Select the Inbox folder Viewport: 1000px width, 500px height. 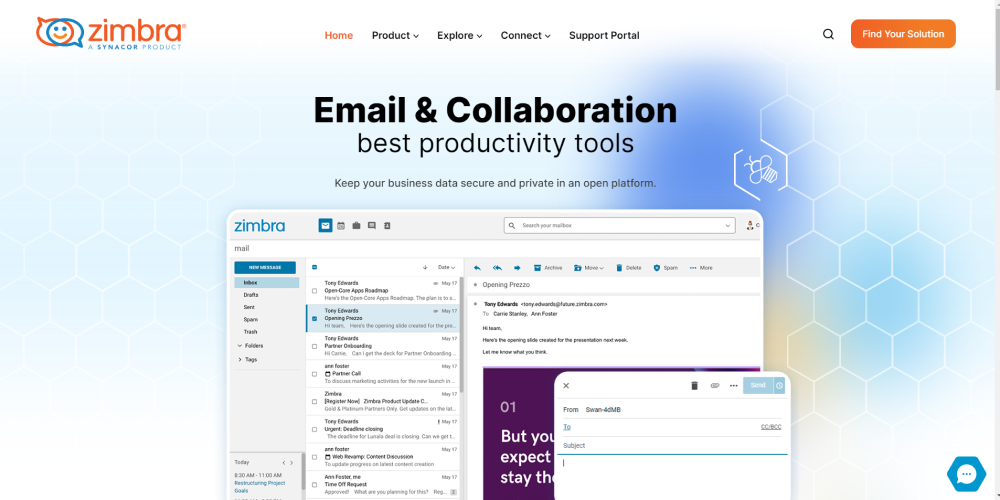[x=266, y=283]
